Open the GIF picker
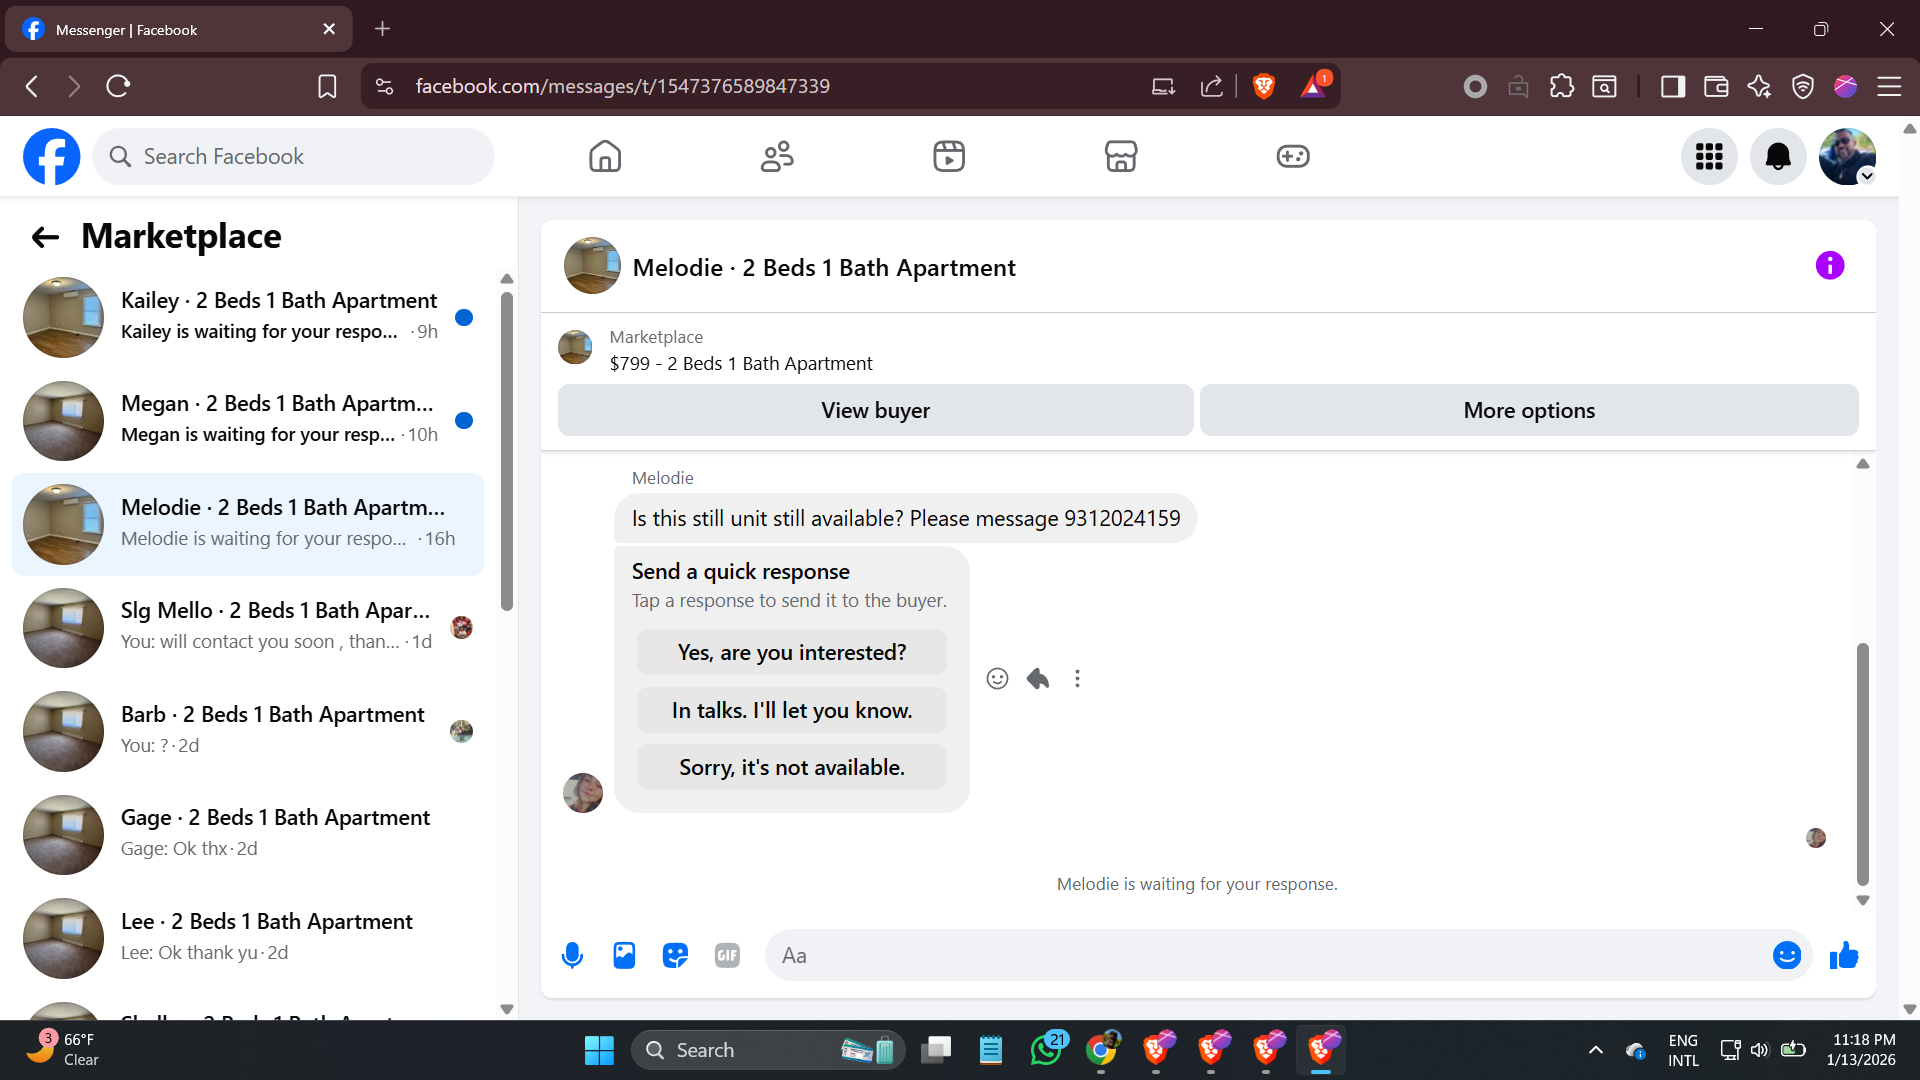This screenshot has width=1920, height=1080. tap(727, 956)
